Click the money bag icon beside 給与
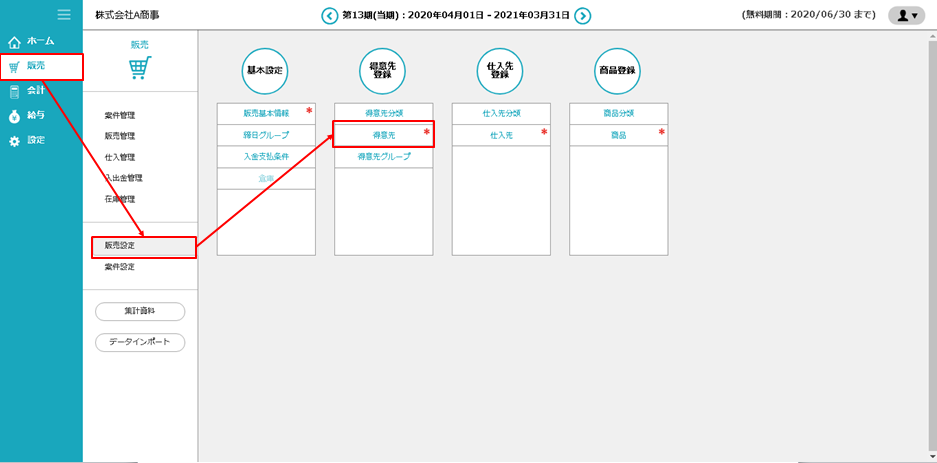The image size is (937, 463). pyautogui.click(x=14, y=116)
